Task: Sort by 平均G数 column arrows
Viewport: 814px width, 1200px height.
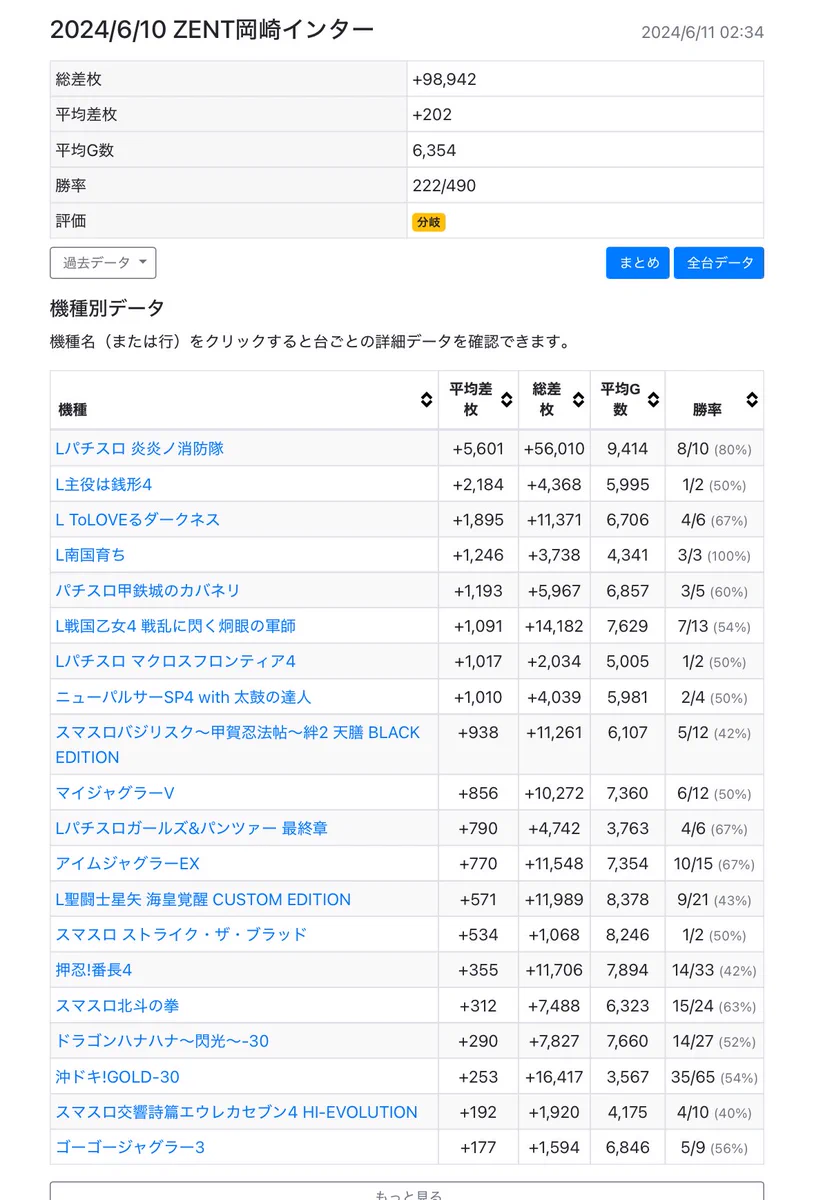Action: [653, 400]
